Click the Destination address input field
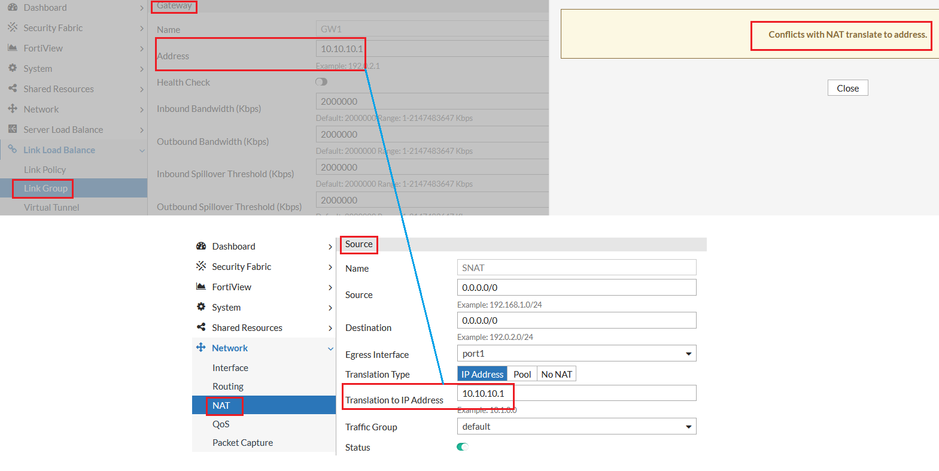This screenshot has width=939, height=471. (577, 320)
